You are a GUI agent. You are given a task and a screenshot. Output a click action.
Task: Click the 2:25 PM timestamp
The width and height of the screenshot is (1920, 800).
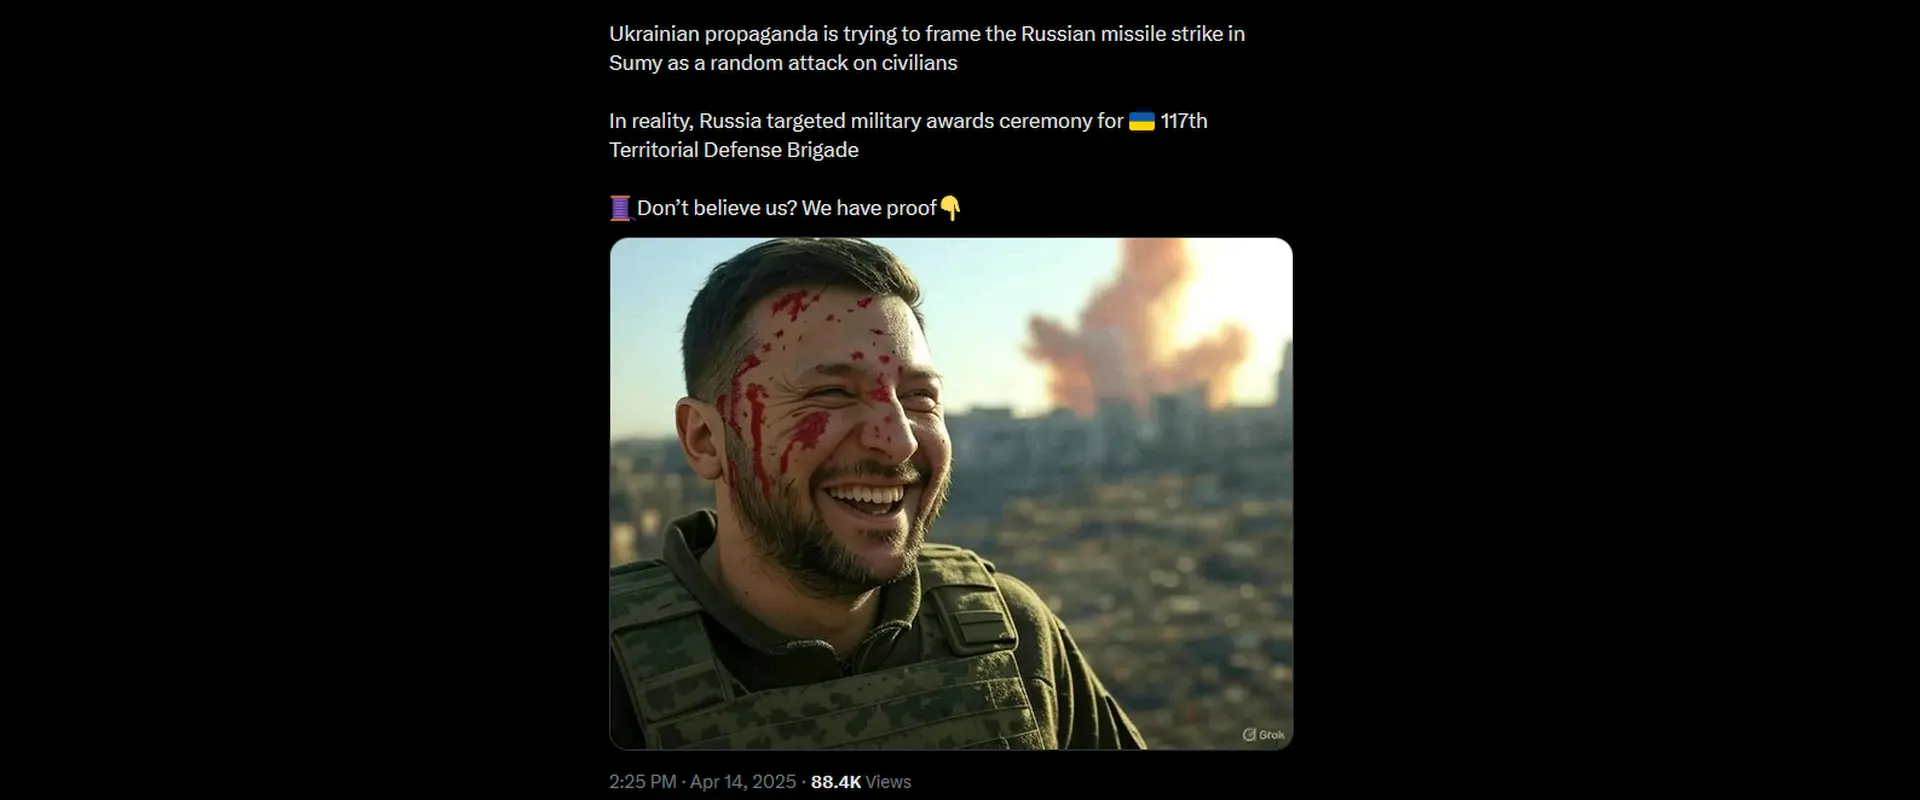[x=642, y=781]
